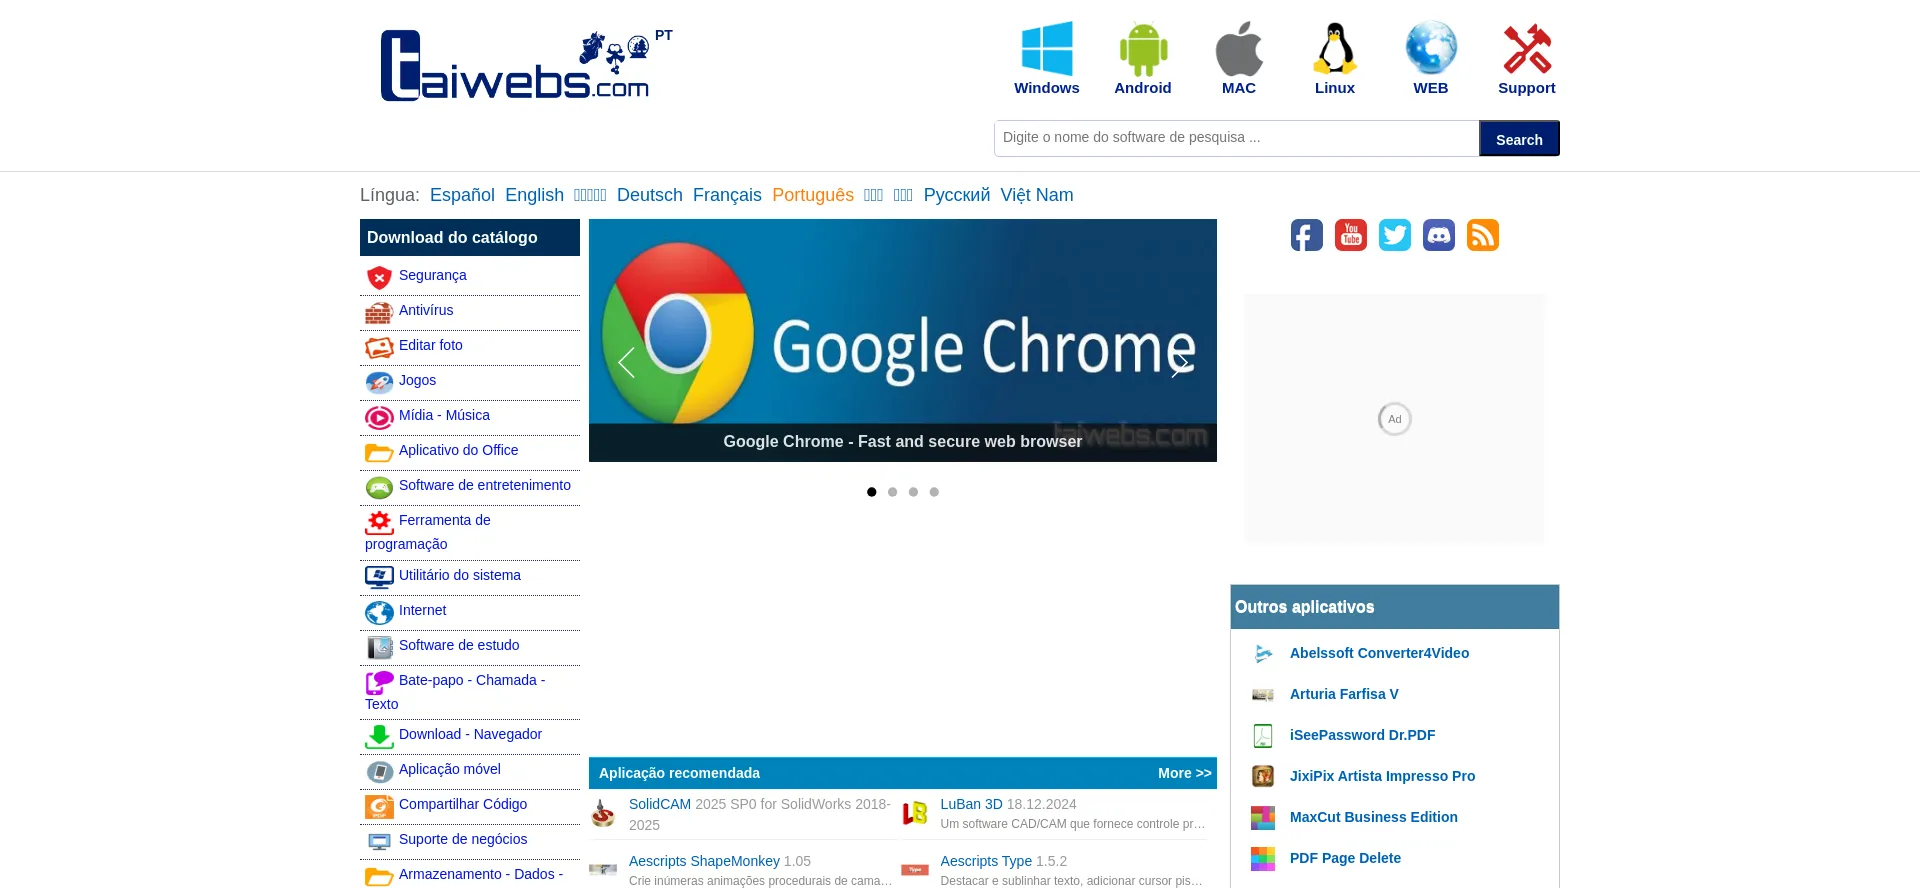Visit the Facebook page icon
This screenshot has width=1920, height=888.
point(1307,235)
